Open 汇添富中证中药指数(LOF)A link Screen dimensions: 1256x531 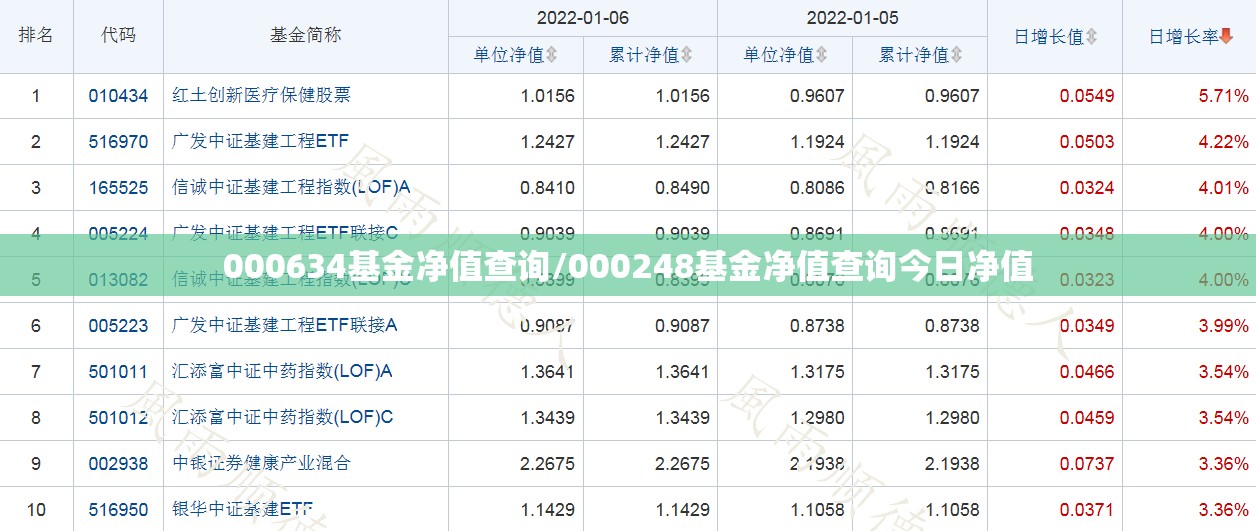coord(282,371)
